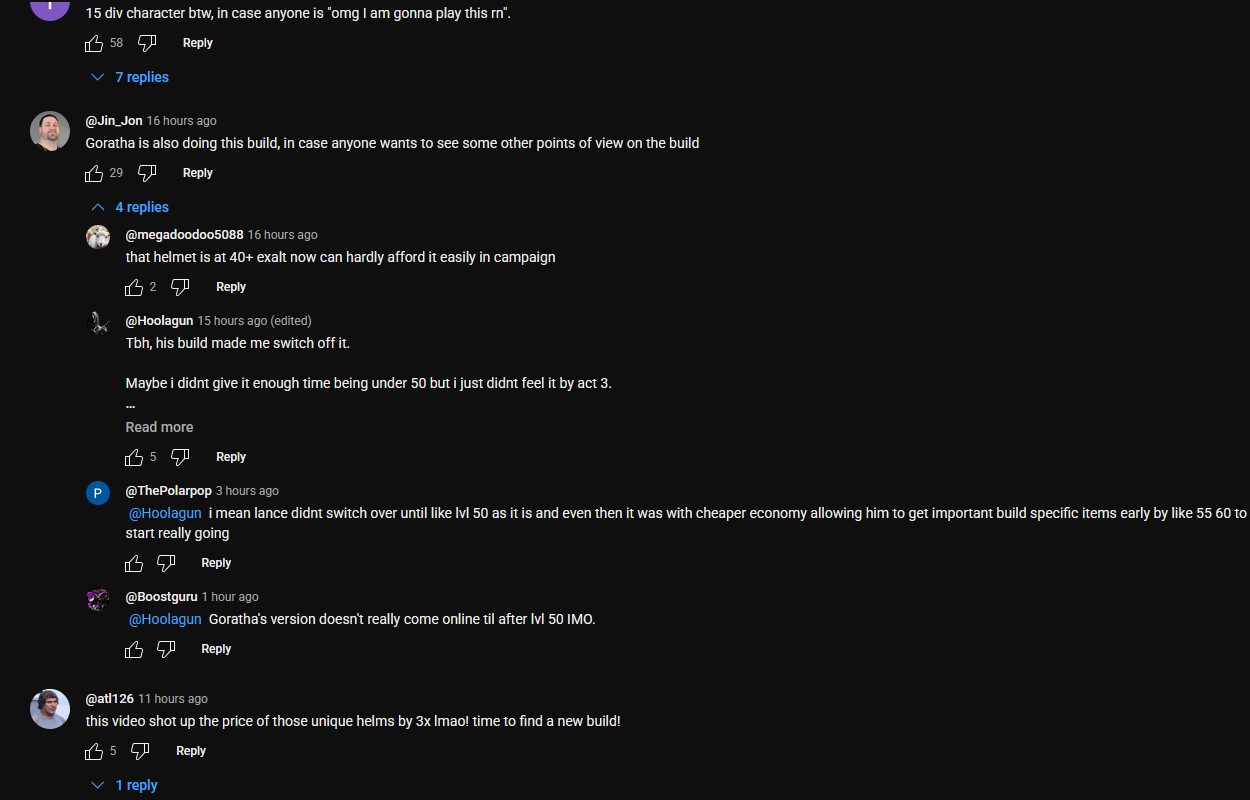Like the comment by @Jin_Jon

tap(94, 173)
